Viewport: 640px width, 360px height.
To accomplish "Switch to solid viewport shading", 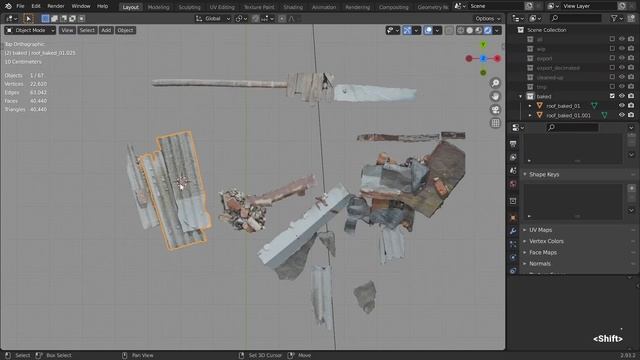I will pyautogui.click(x=470, y=30).
